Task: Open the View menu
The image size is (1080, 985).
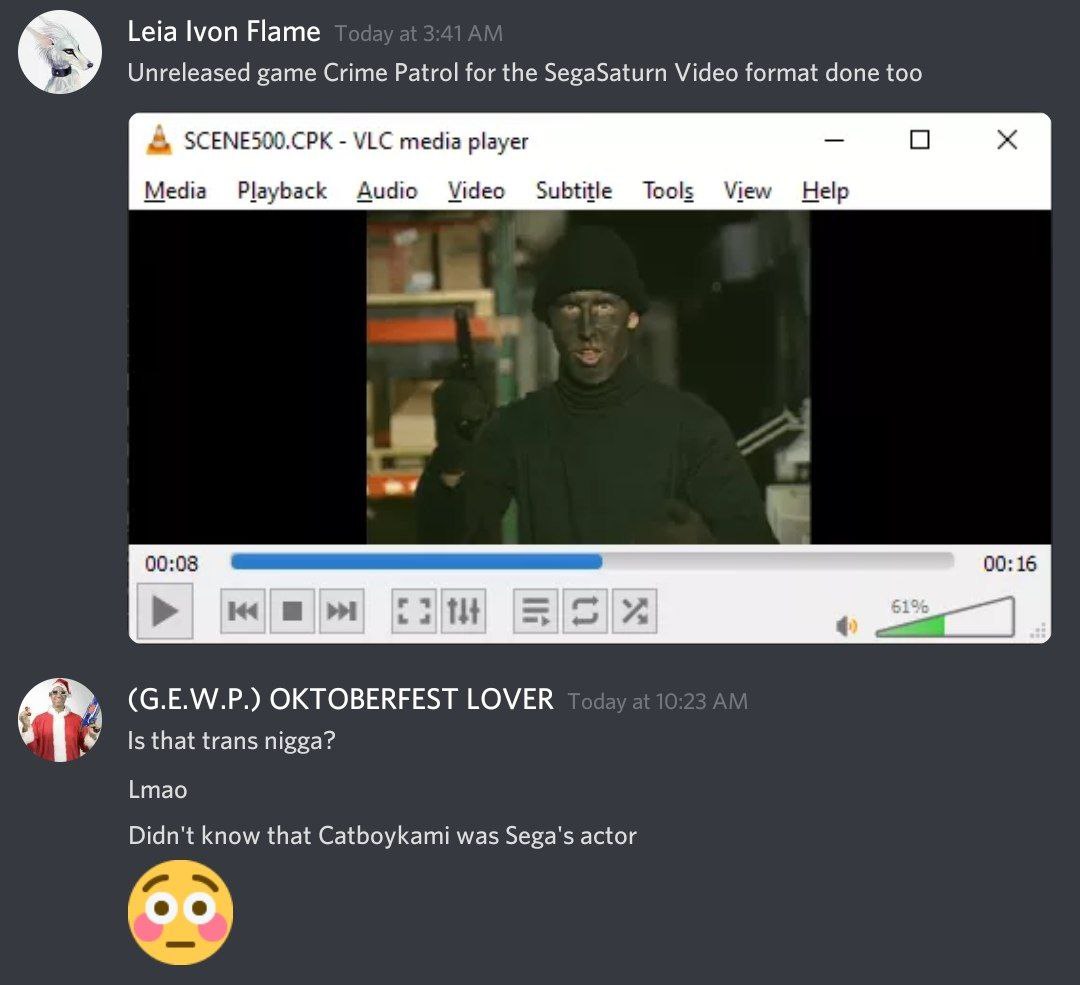Action: click(x=747, y=191)
